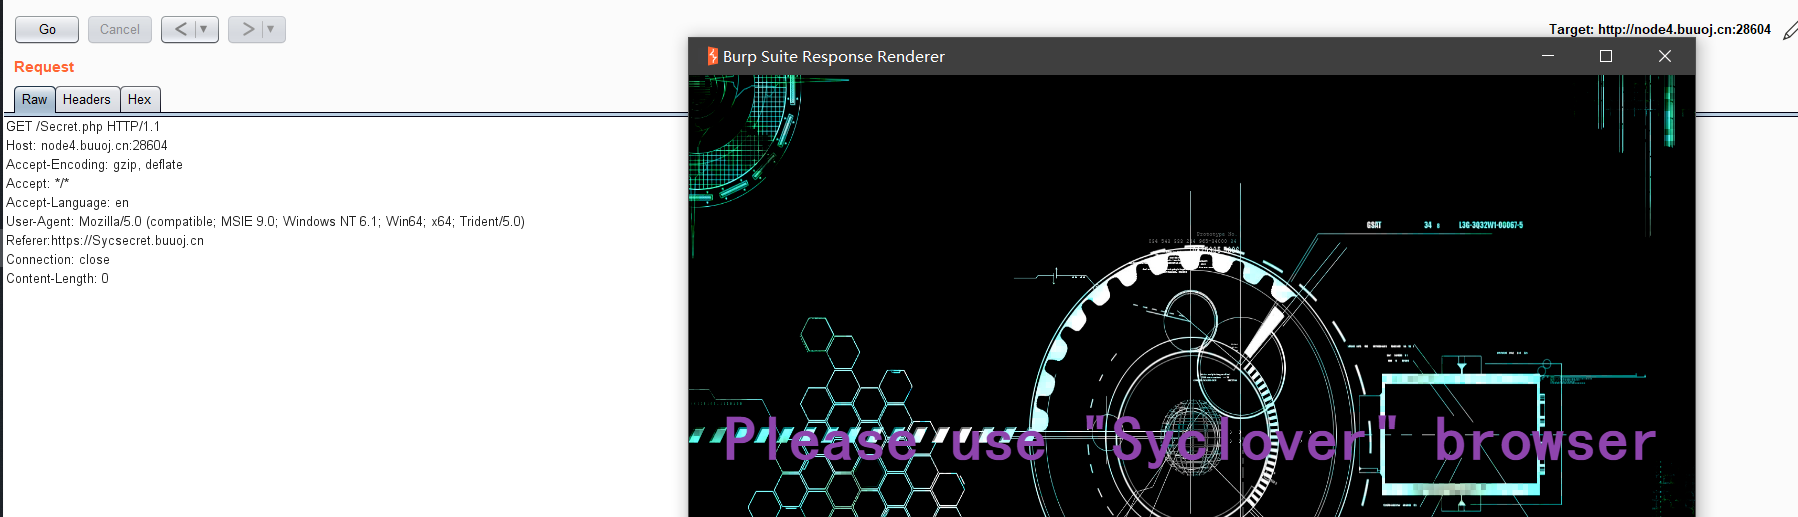
Task: Click the Burp Suite Response Renderer title text
Action: tap(834, 57)
